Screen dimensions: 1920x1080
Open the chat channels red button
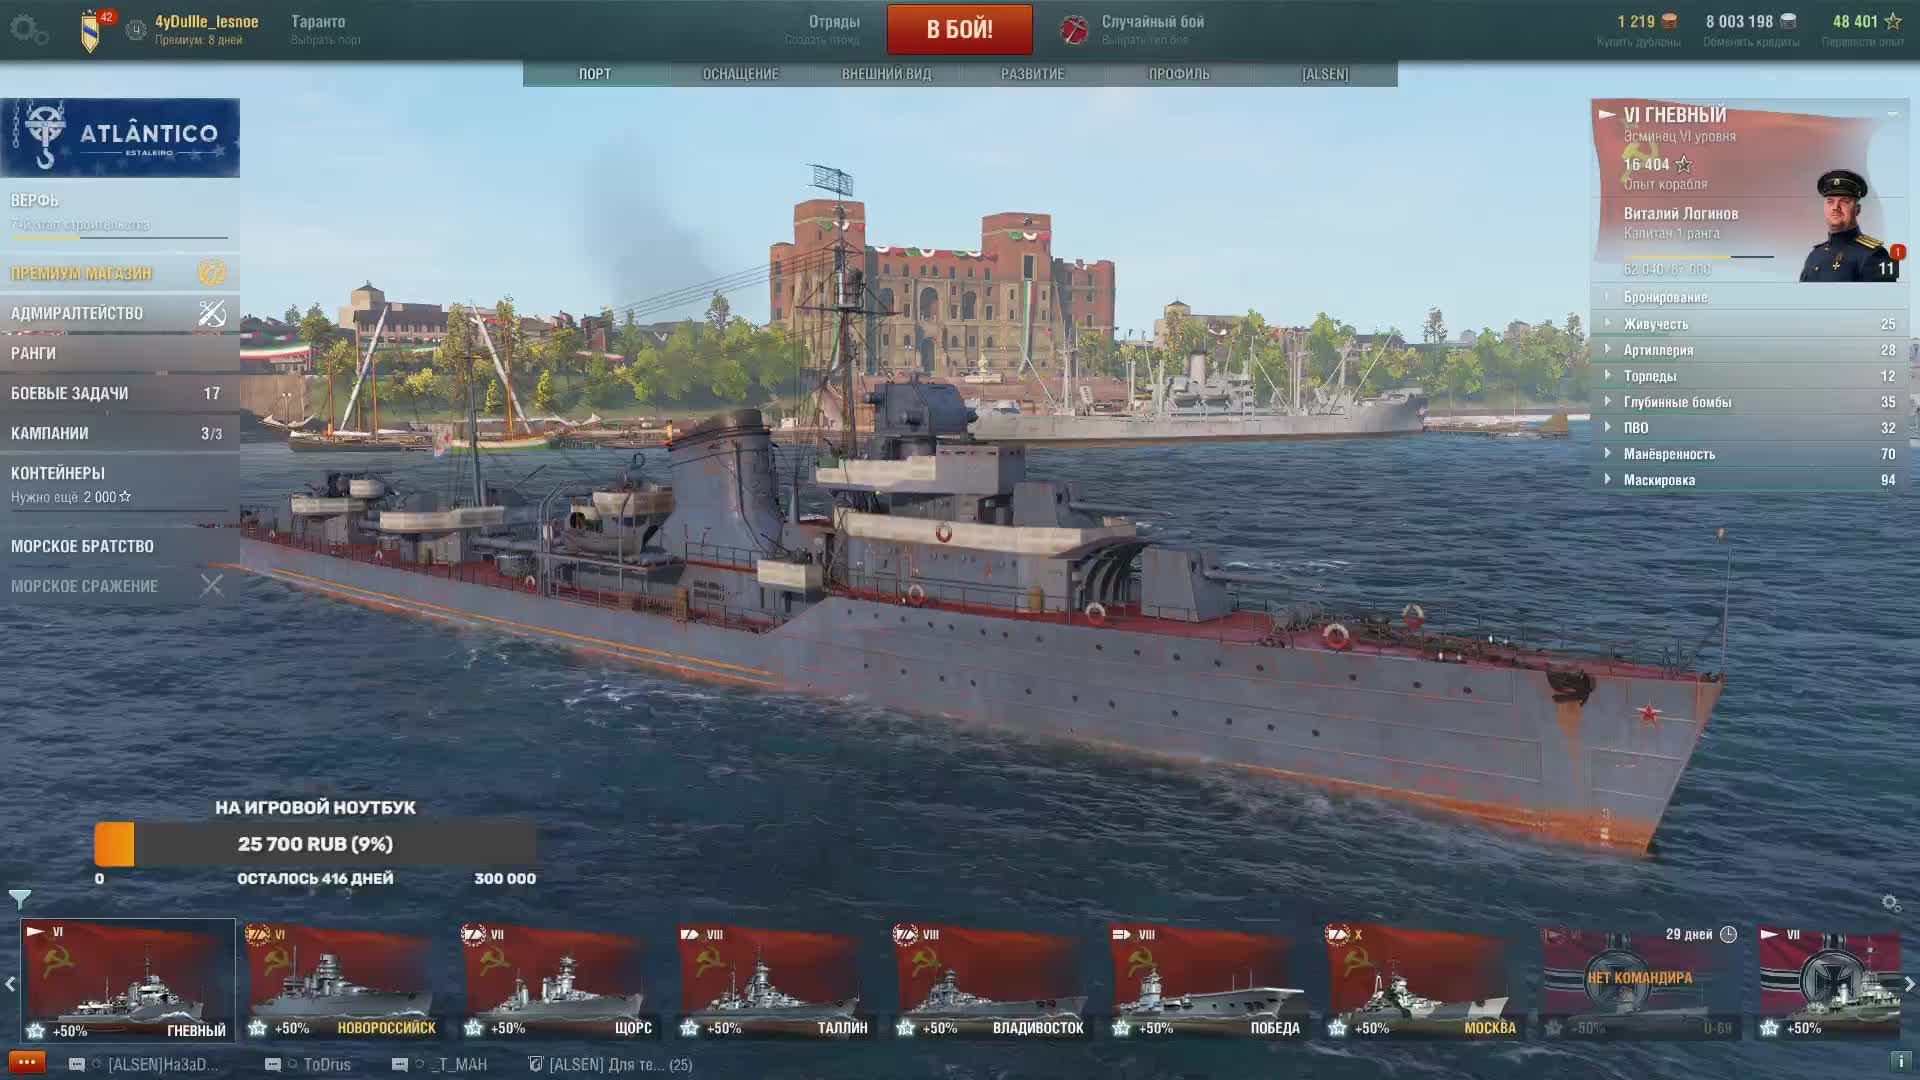coord(27,1063)
